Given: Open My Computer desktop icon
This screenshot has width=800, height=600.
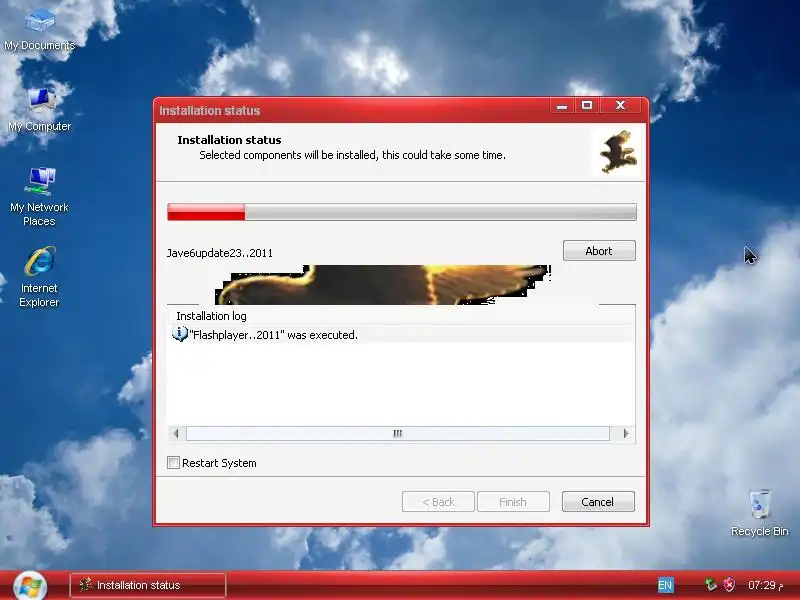Looking at the screenshot, I should [x=39, y=110].
